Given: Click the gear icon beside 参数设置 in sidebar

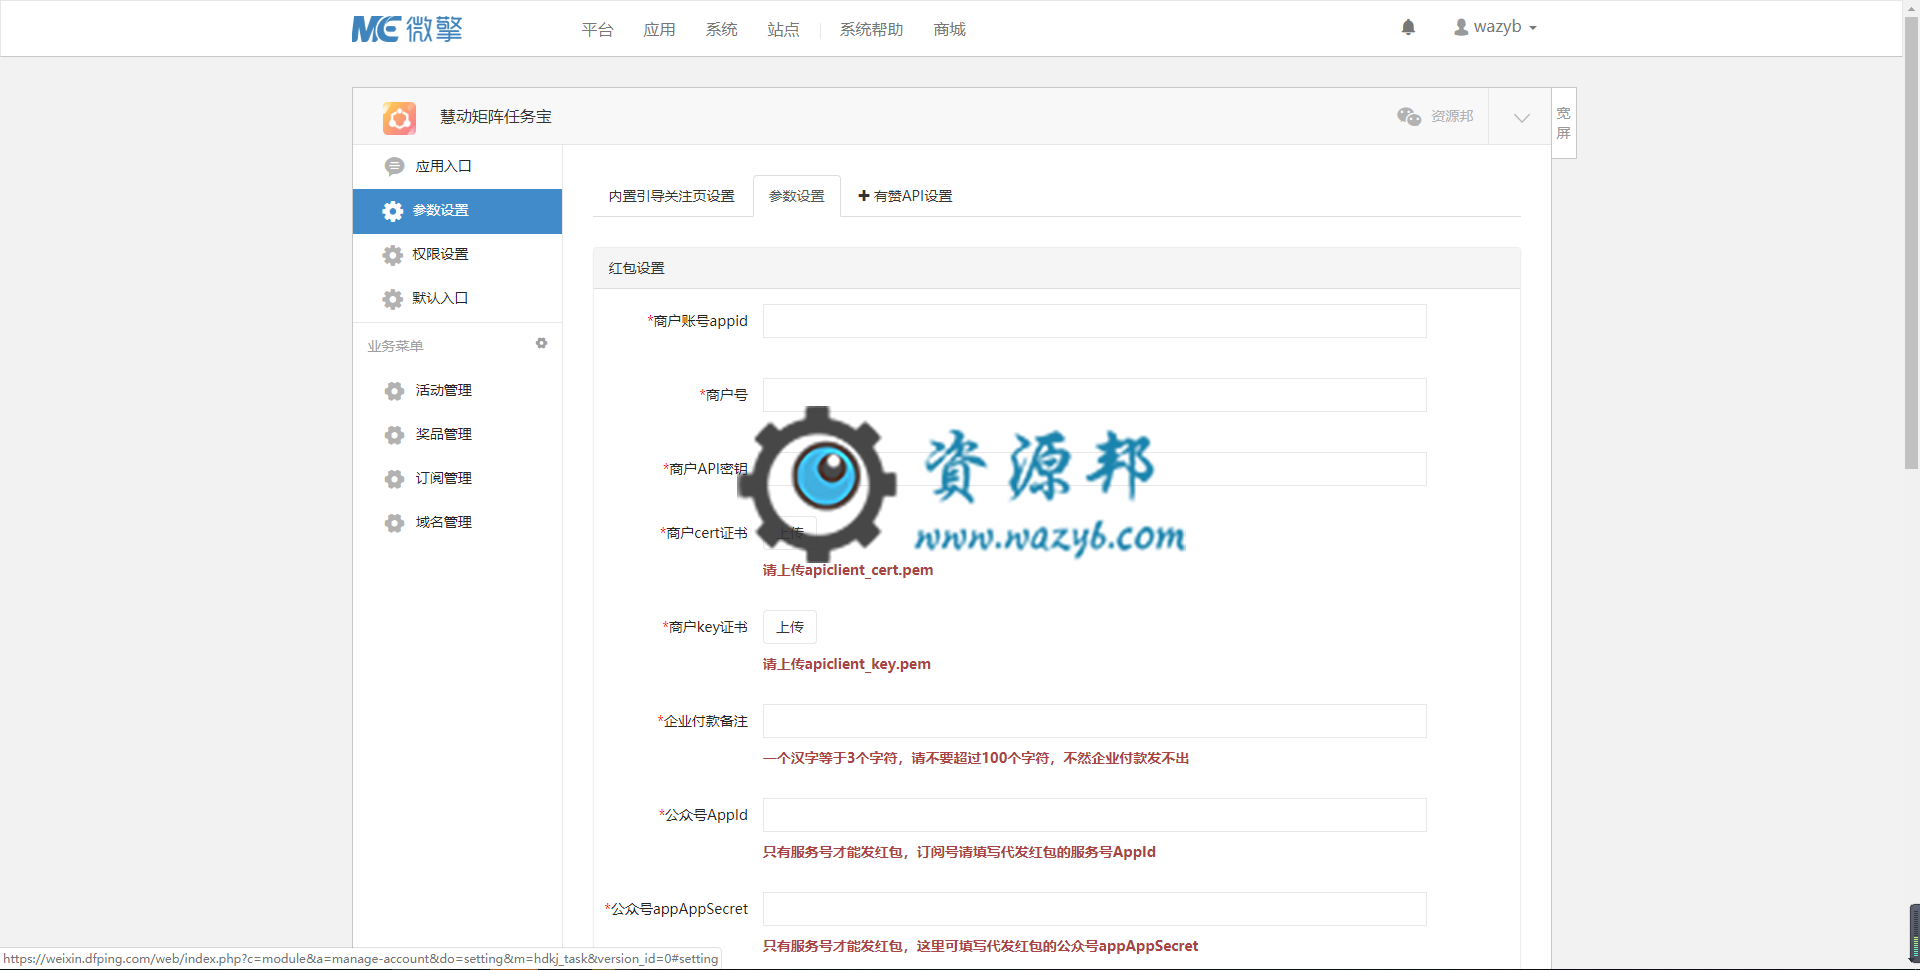Looking at the screenshot, I should pyautogui.click(x=392, y=211).
